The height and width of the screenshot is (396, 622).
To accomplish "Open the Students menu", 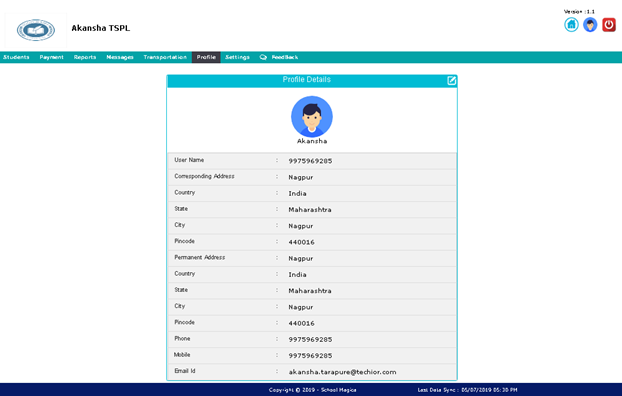I will tap(16, 57).
